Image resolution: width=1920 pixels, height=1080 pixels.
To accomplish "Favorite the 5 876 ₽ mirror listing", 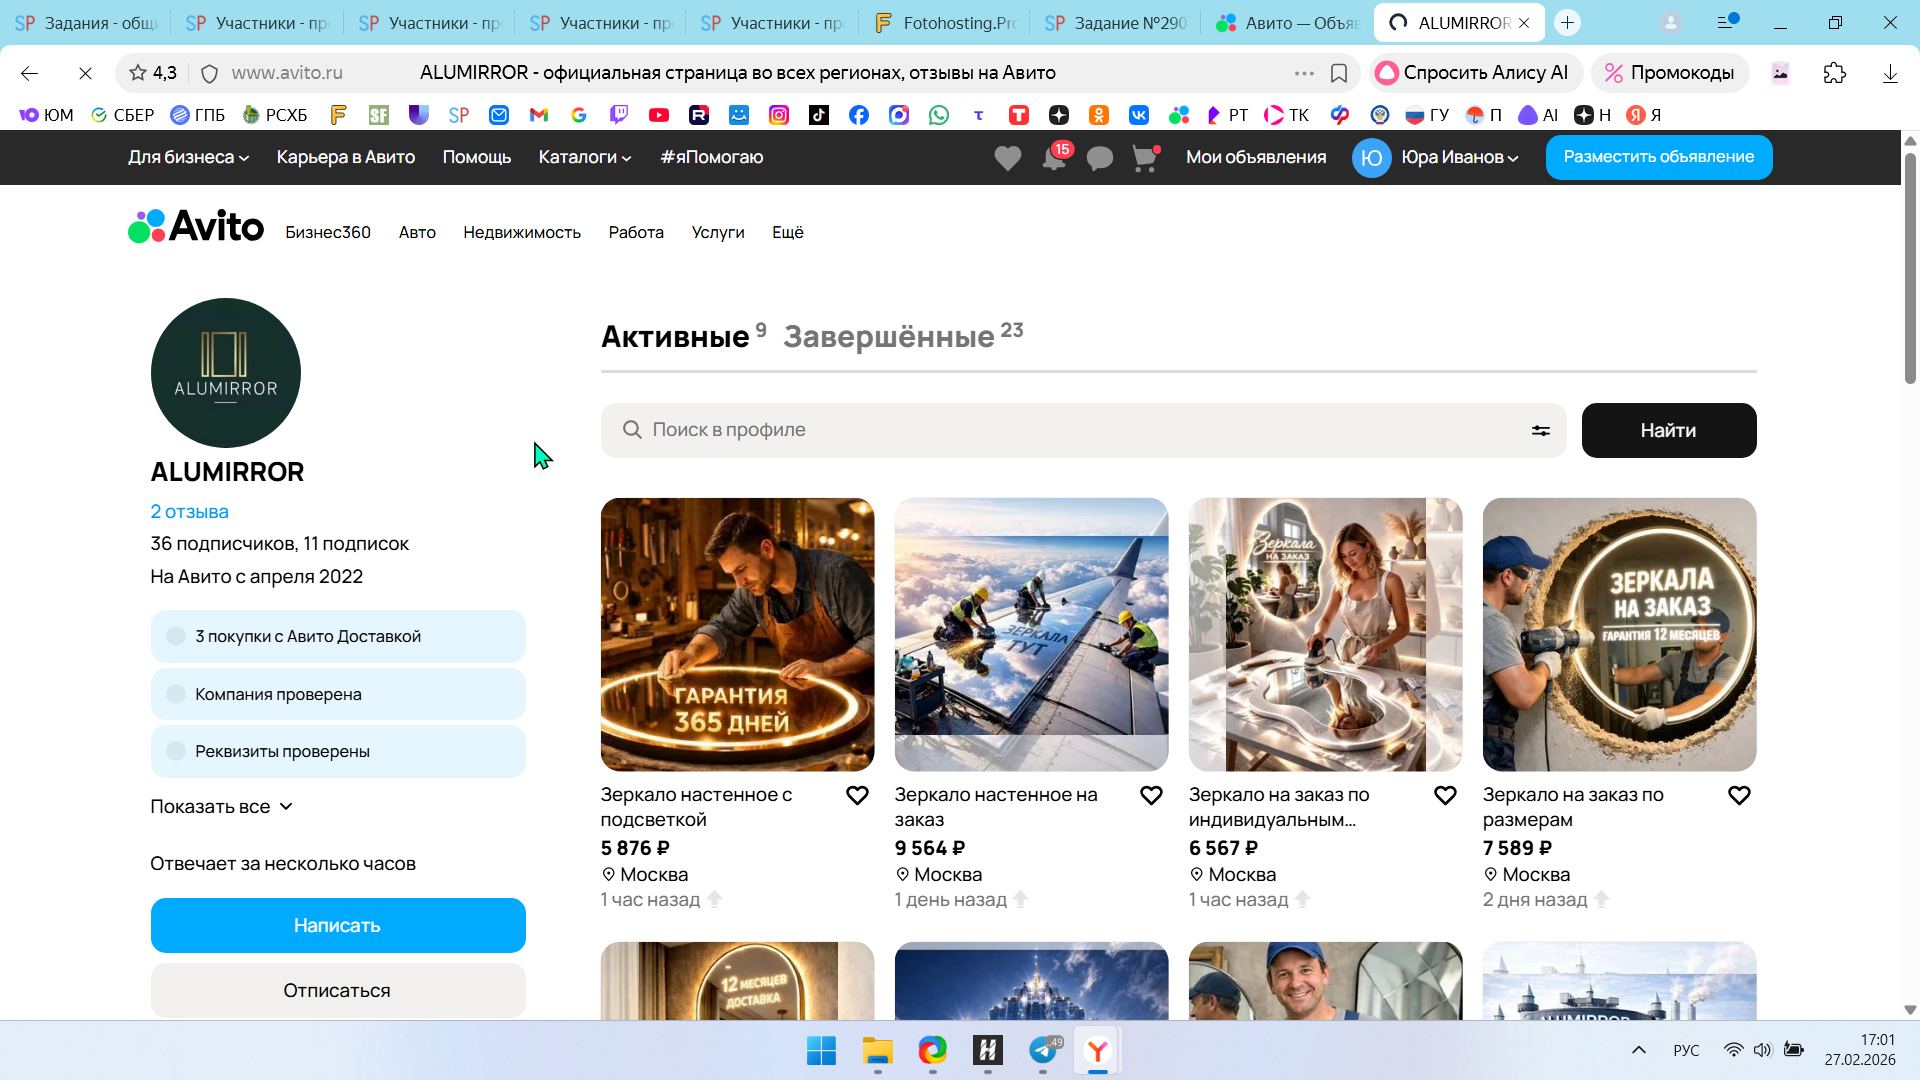I will pos(857,796).
